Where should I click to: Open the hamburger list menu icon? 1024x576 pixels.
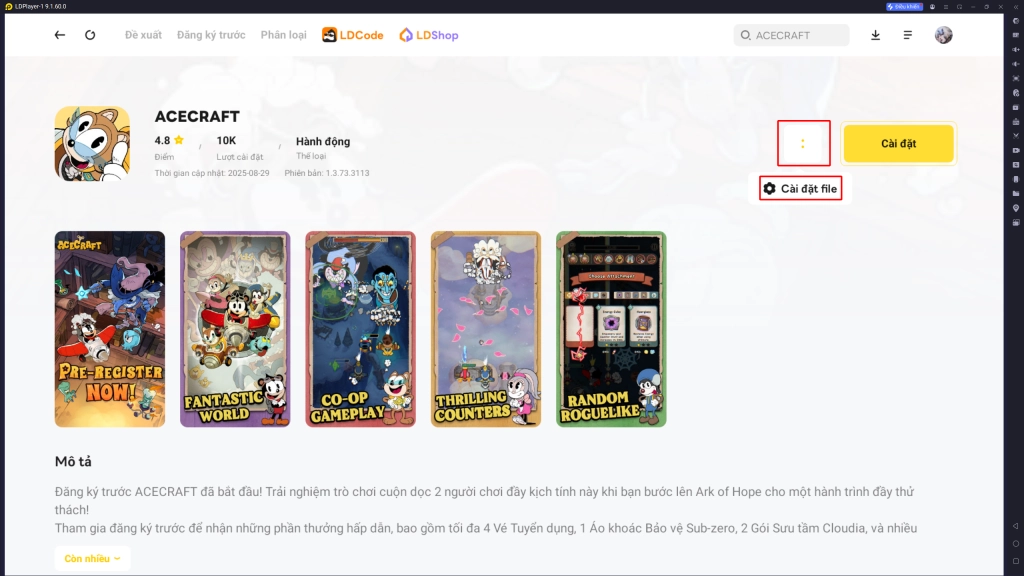click(908, 35)
